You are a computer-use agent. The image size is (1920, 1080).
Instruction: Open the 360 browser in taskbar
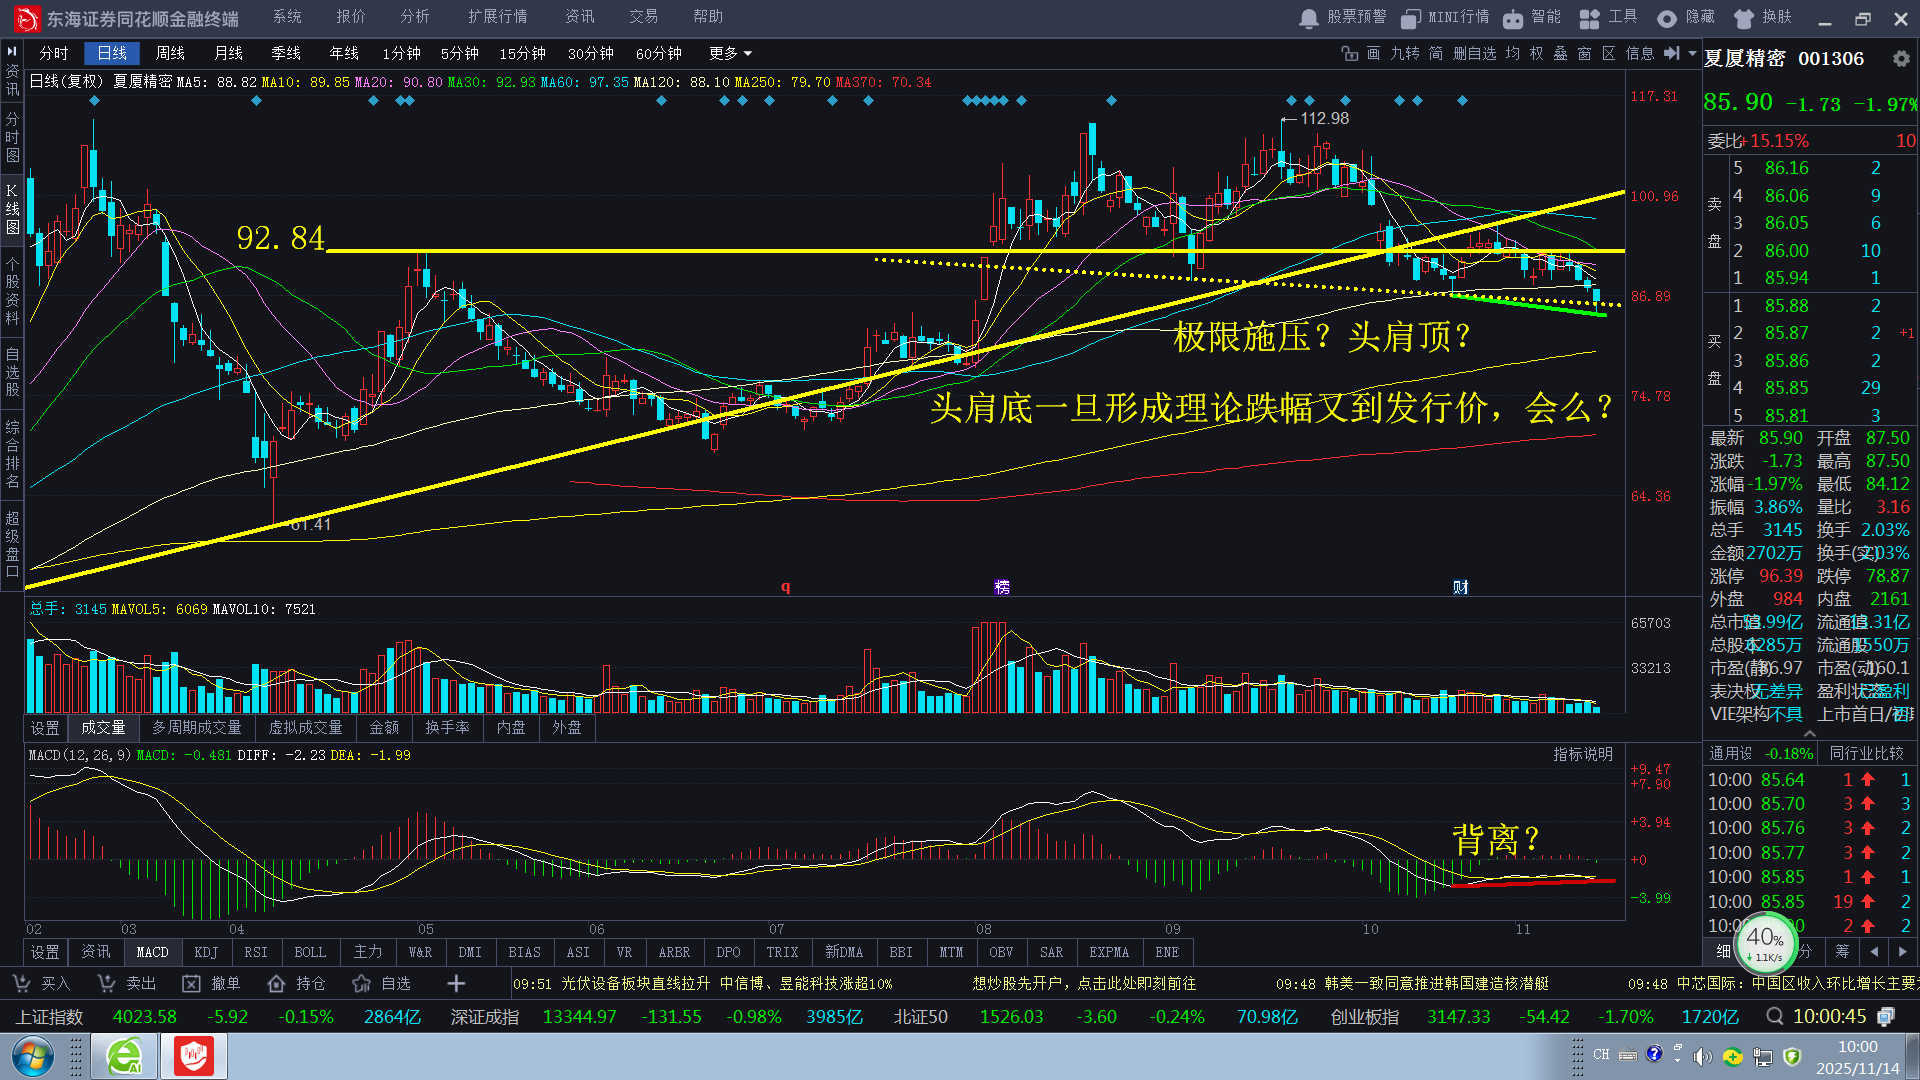[125, 1056]
